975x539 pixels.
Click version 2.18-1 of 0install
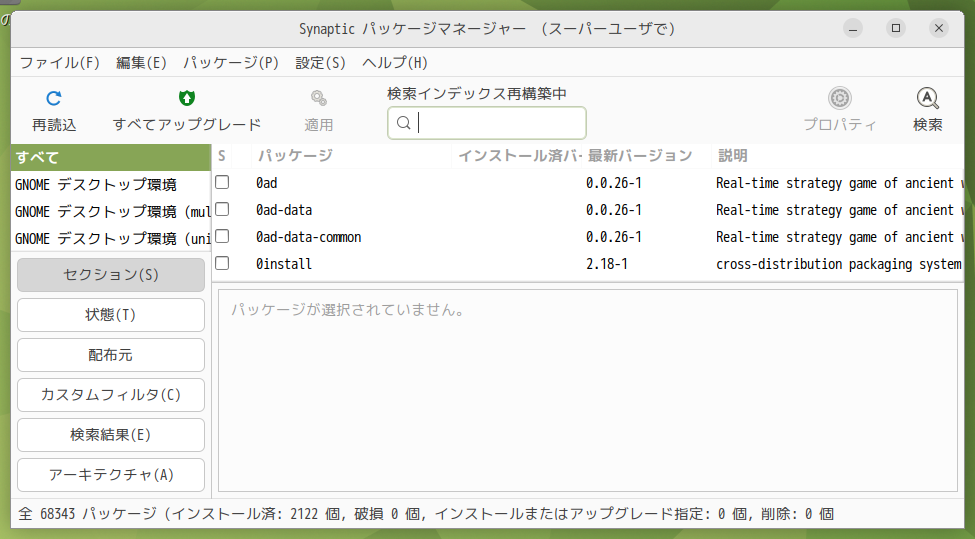click(607, 264)
